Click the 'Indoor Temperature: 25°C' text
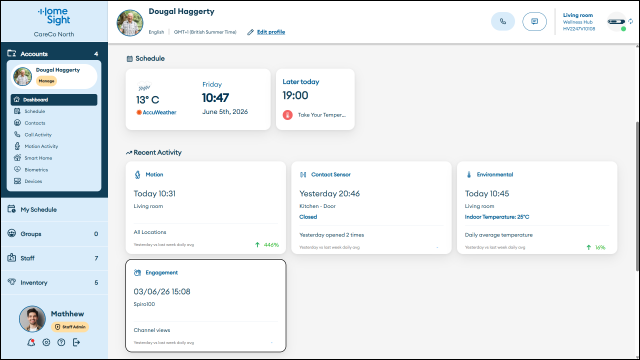The width and height of the screenshot is (640, 360). [x=497, y=217]
